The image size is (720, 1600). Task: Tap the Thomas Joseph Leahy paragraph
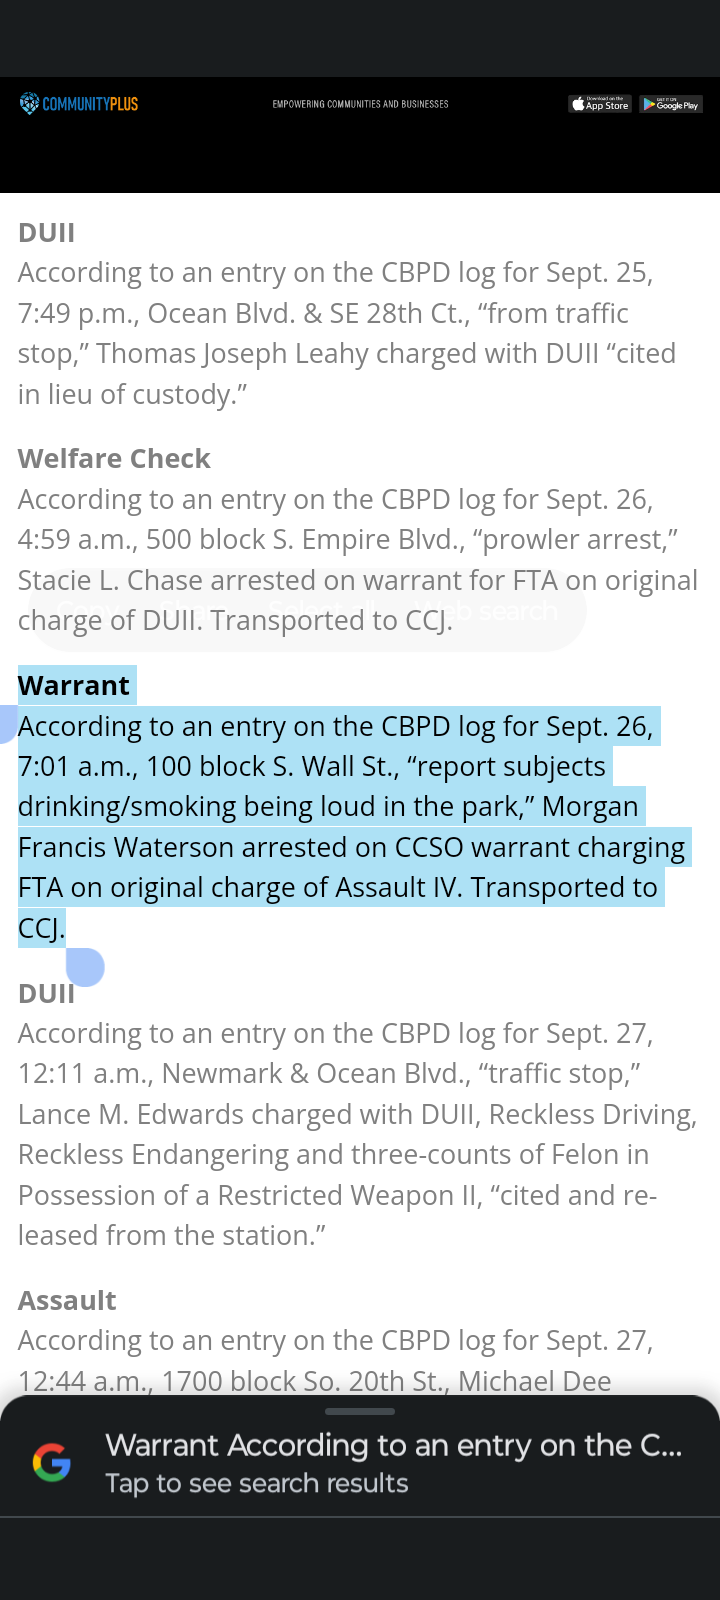347,333
